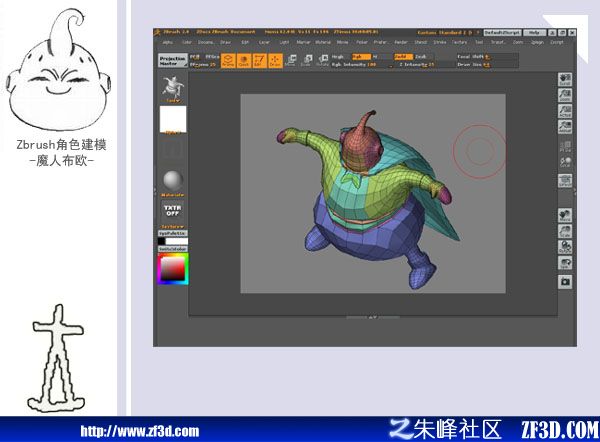
Task: Click the camera snapshot icon
Action: point(565,282)
